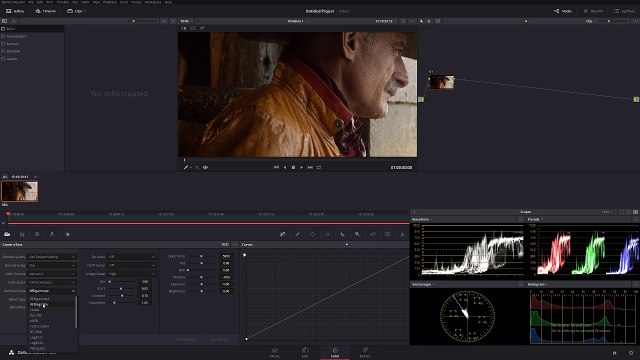Click the Vectorscope scope settings icon
This screenshot has width=640, height=360.
pos(520,284)
